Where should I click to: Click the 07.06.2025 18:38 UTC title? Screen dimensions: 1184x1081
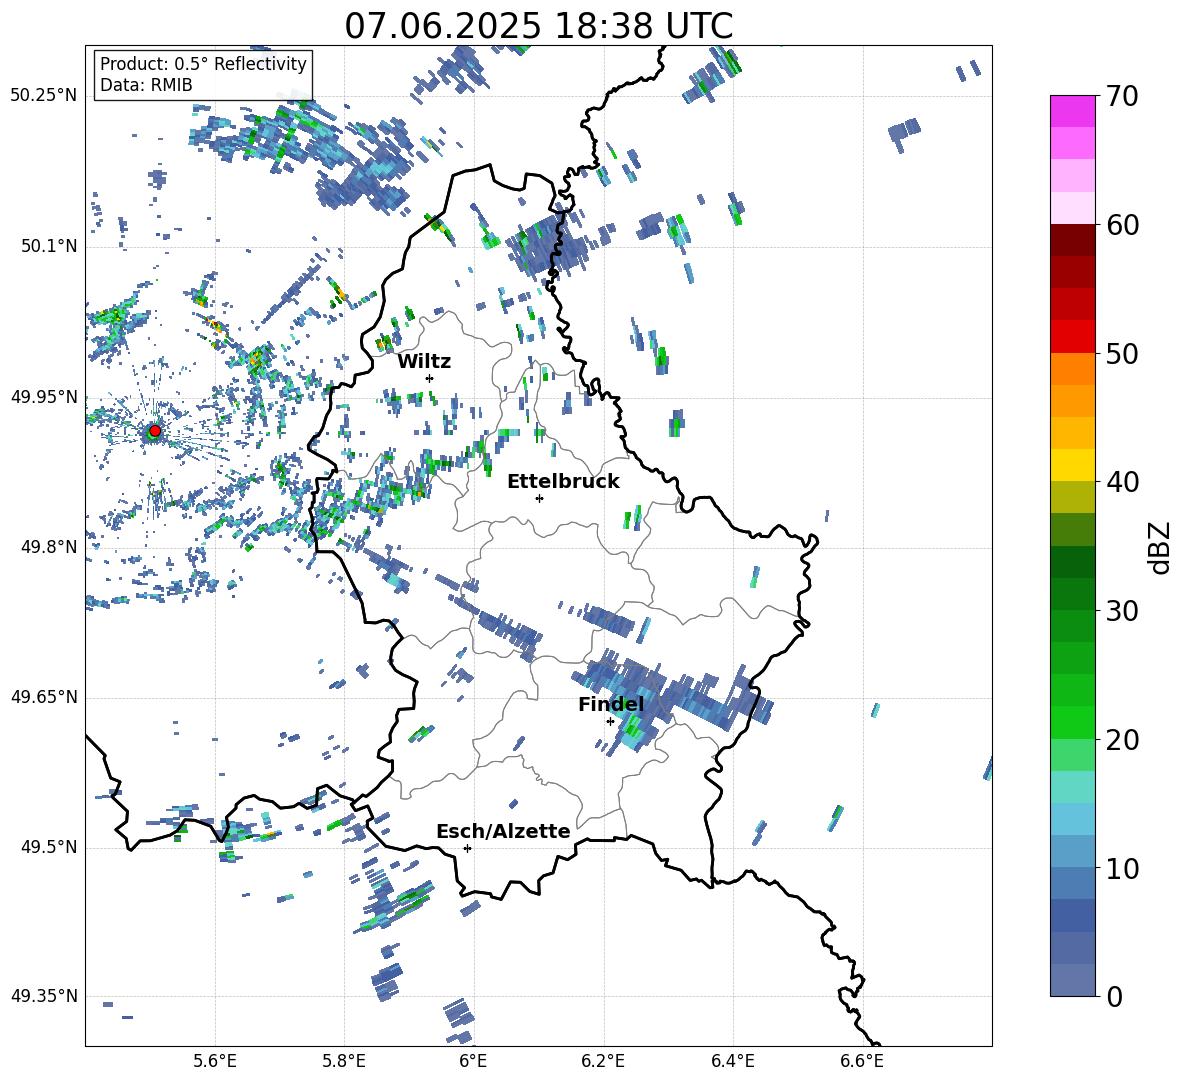pos(538,26)
